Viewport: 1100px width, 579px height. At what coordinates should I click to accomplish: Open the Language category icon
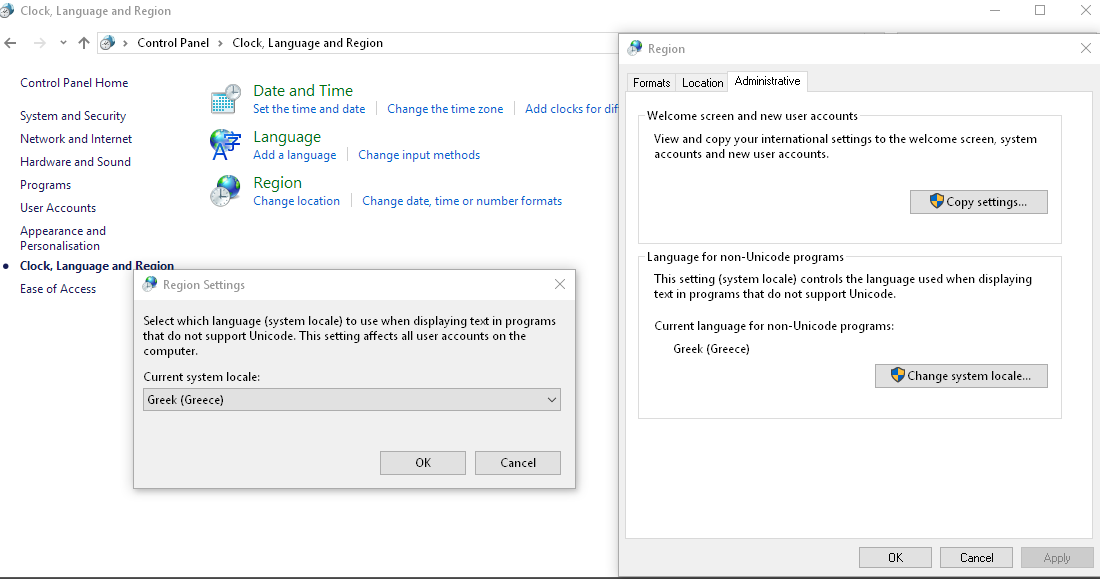coord(225,145)
